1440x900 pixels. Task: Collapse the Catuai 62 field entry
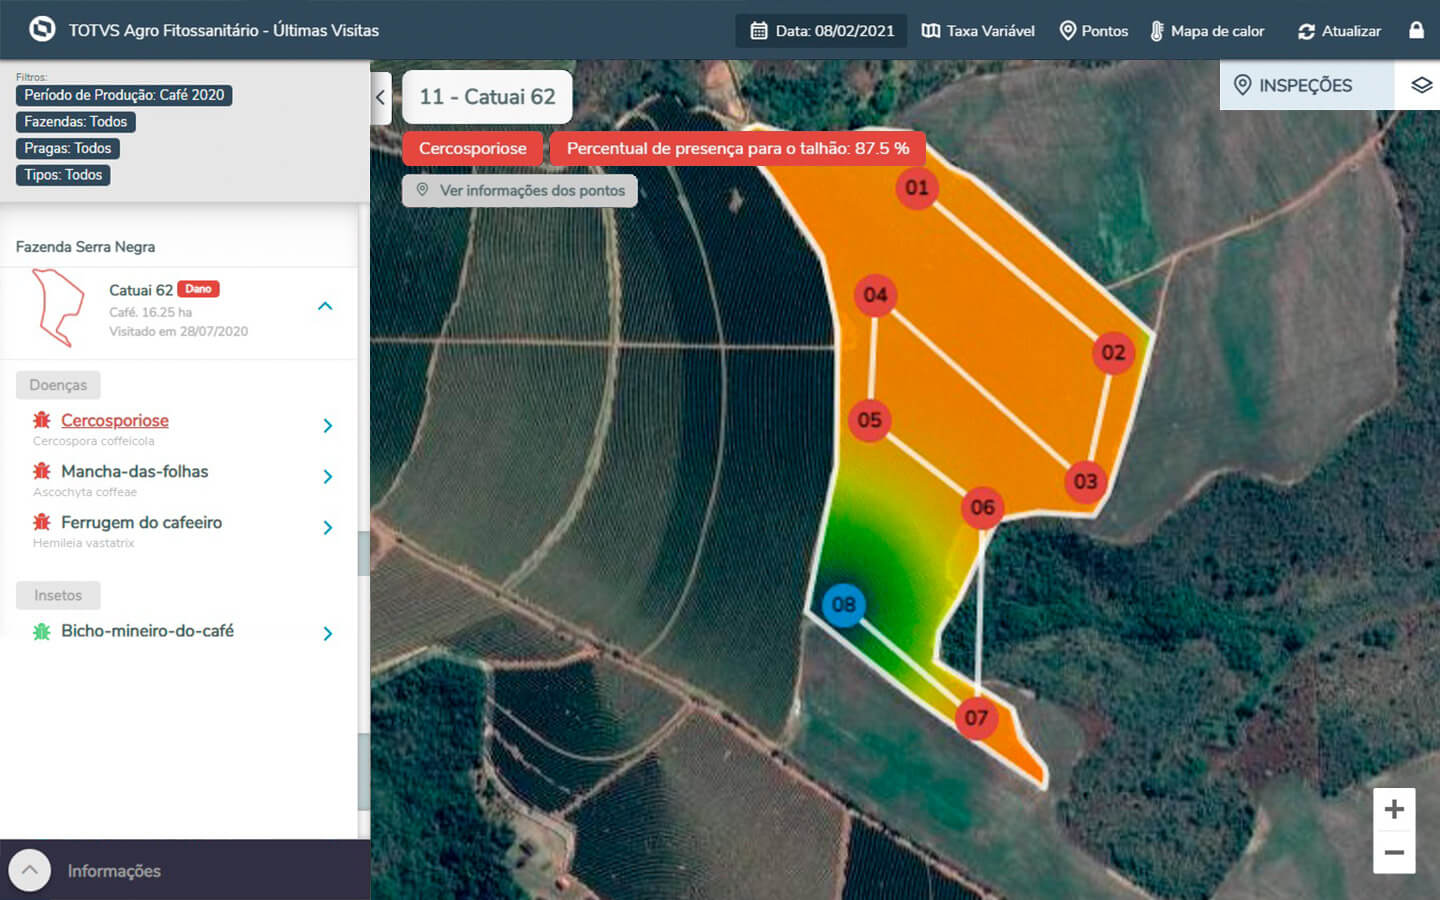tap(325, 306)
